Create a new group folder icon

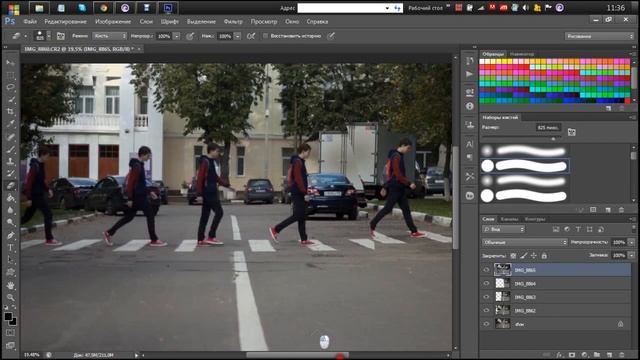(x=597, y=355)
